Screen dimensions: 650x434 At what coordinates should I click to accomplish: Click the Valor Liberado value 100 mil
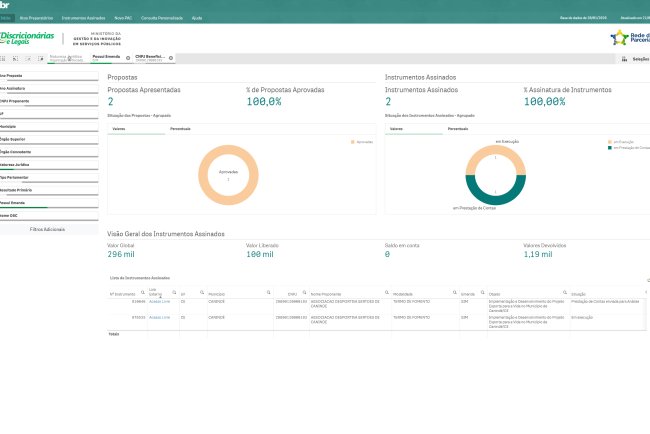[260, 255]
